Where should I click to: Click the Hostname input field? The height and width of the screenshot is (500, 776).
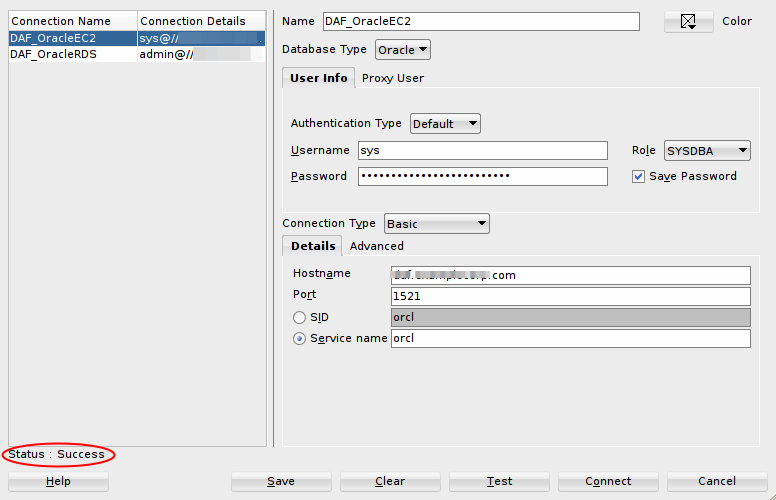tap(571, 275)
